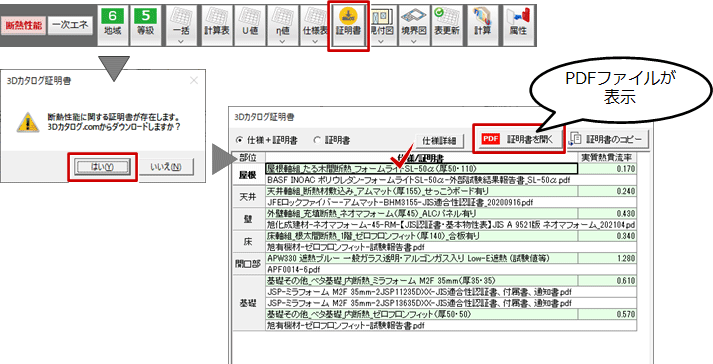Select the ミラフォーム M2F 35mm(厚35・35) specification row
The image size is (713, 364).
tap(422, 281)
